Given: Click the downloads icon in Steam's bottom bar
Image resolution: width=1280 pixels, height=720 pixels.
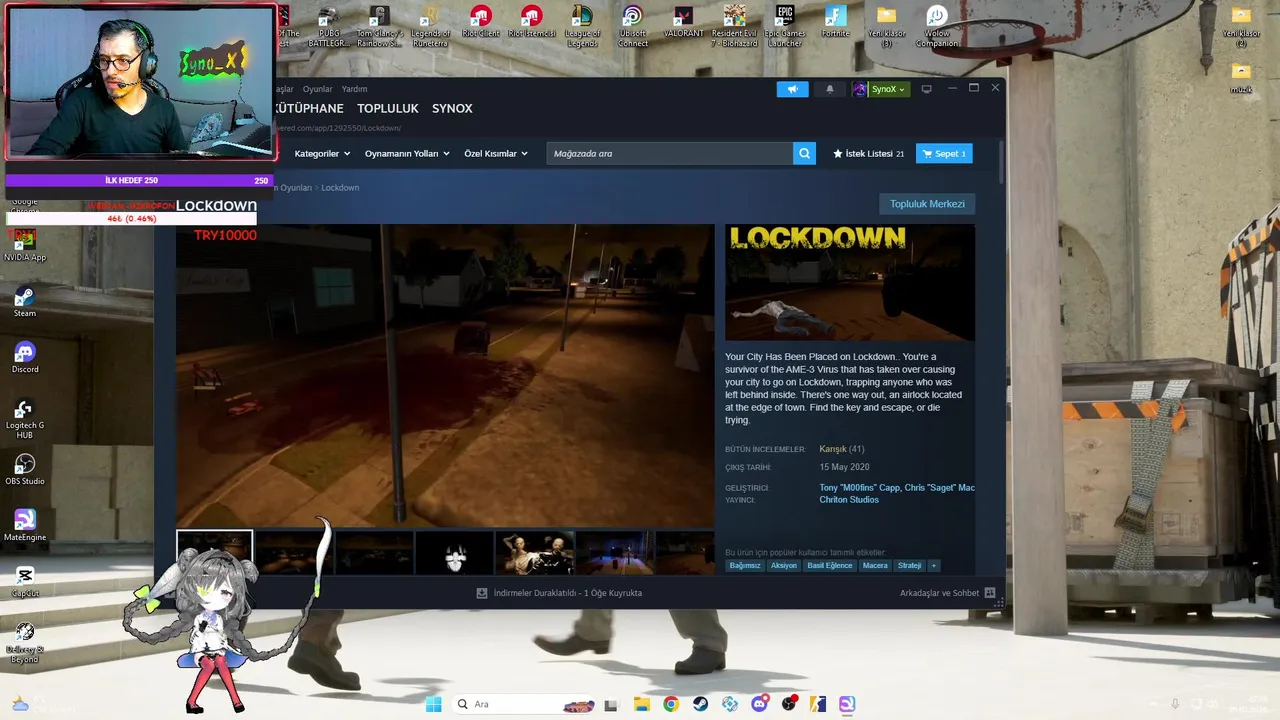Looking at the screenshot, I should pos(482,593).
